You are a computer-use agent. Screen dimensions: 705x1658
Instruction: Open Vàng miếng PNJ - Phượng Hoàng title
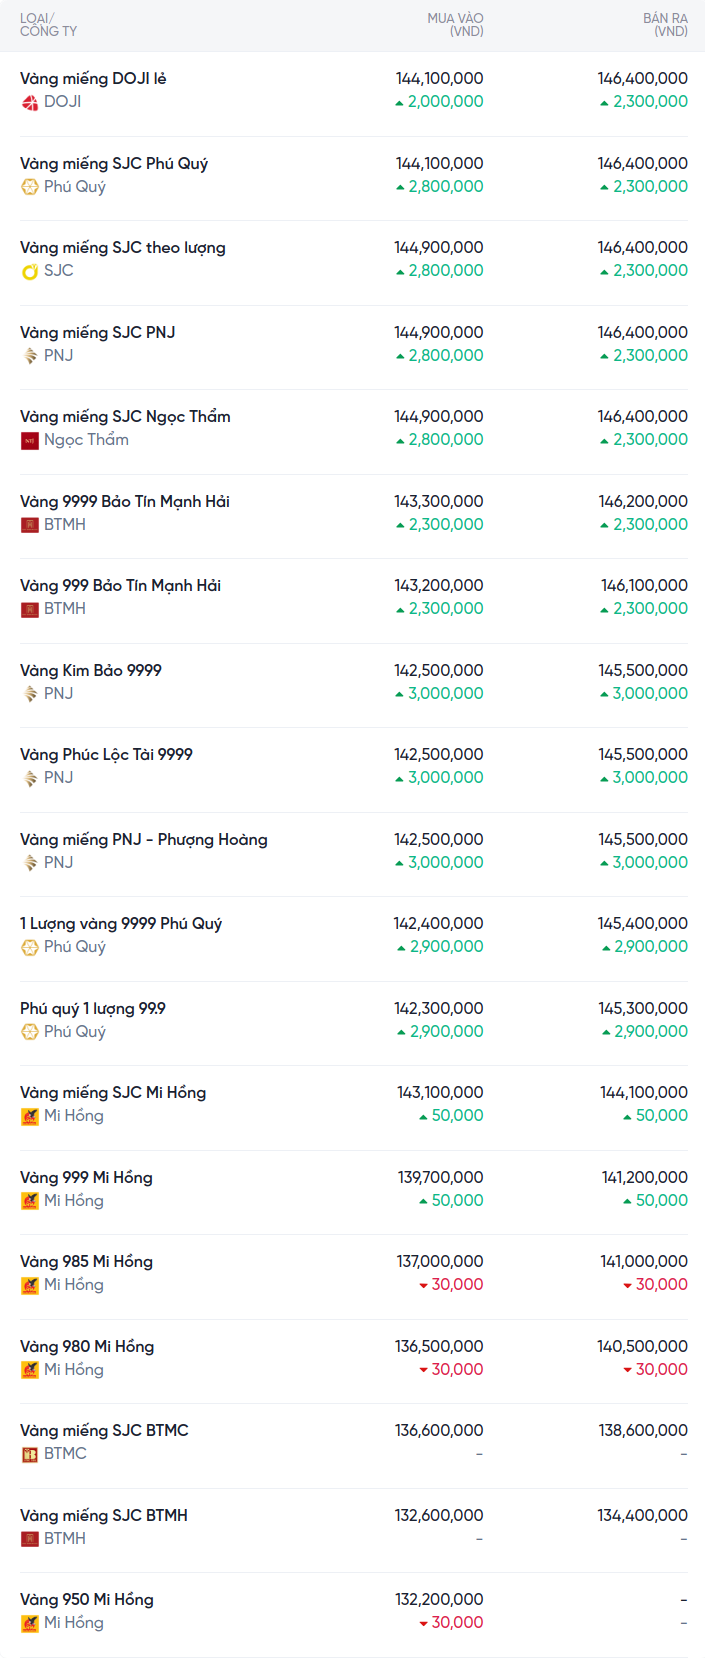(143, 840)
